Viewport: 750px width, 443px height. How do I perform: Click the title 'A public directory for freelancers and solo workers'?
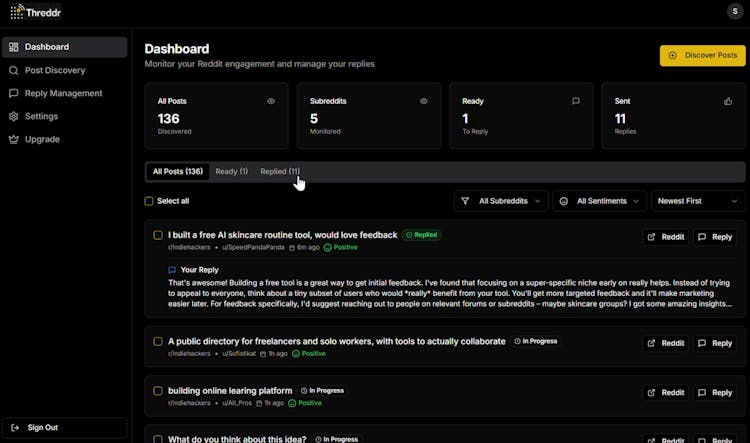(x=337, y=342)
